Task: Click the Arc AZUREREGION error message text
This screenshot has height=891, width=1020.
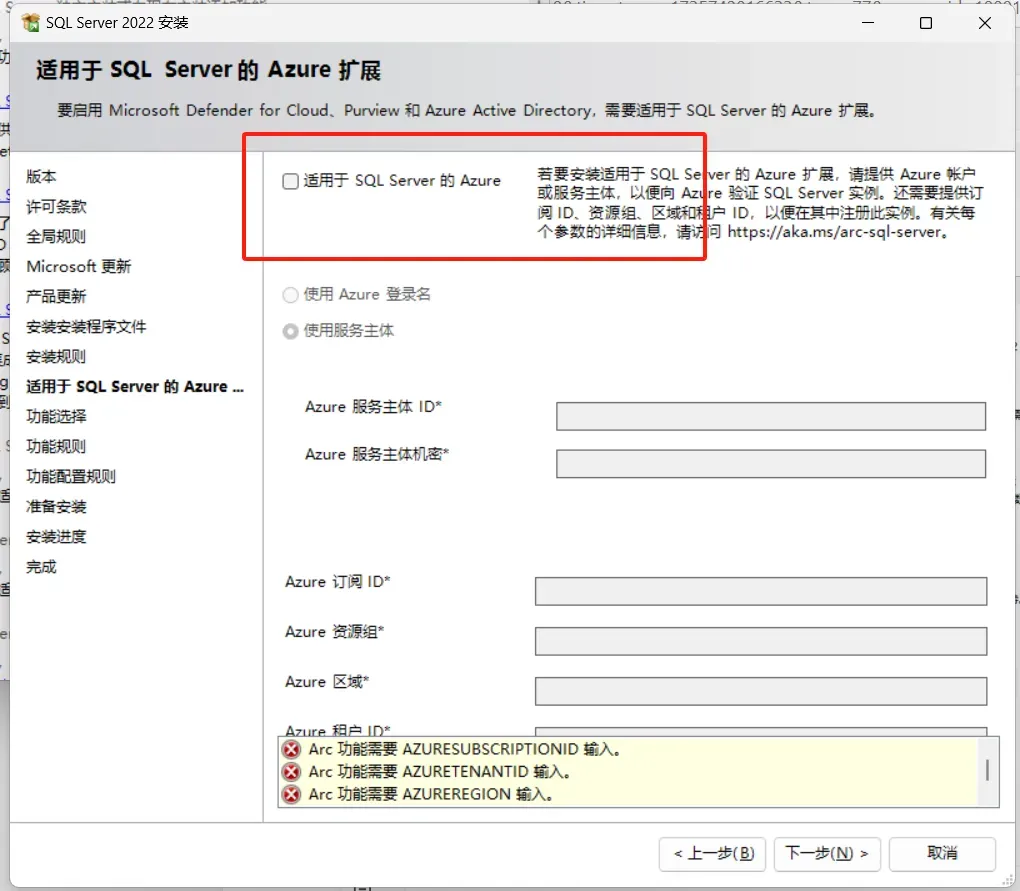Action: click(x=431, y=794)
